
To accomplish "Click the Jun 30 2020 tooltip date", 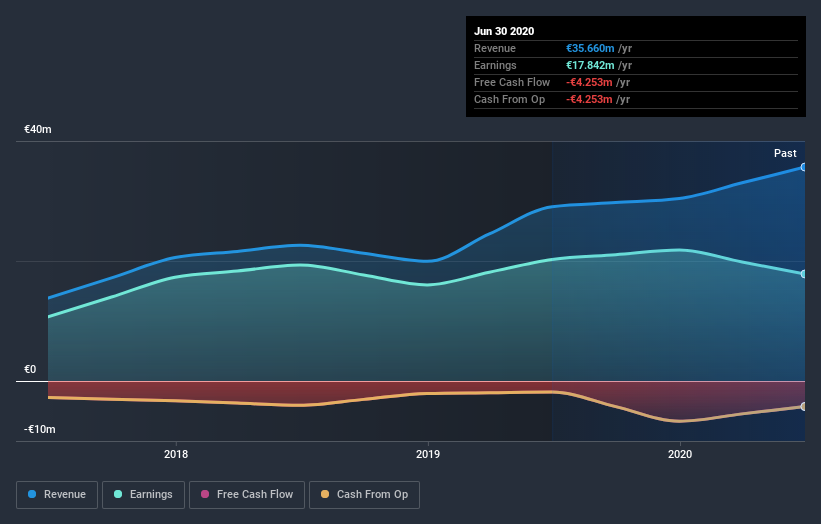I will [x=504, y=31].
